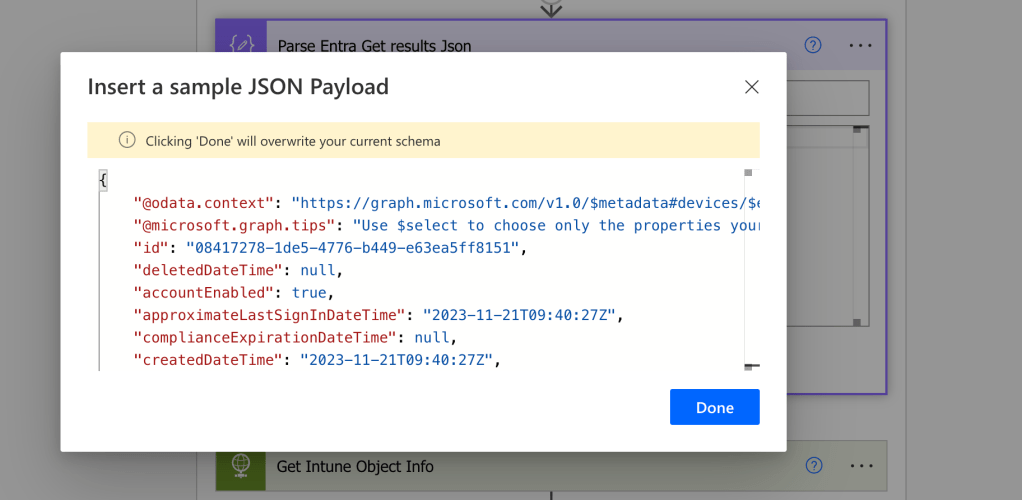Screen dimensions: 1022x500
Task: Click the Parse JSON curly braces action icon
Action: tap(241, 45)
